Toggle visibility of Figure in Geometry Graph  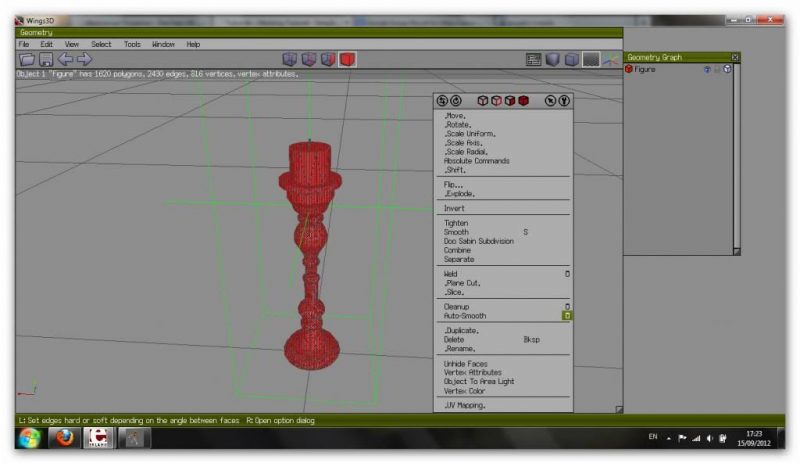pyautogui.click(x=706, y=69)
